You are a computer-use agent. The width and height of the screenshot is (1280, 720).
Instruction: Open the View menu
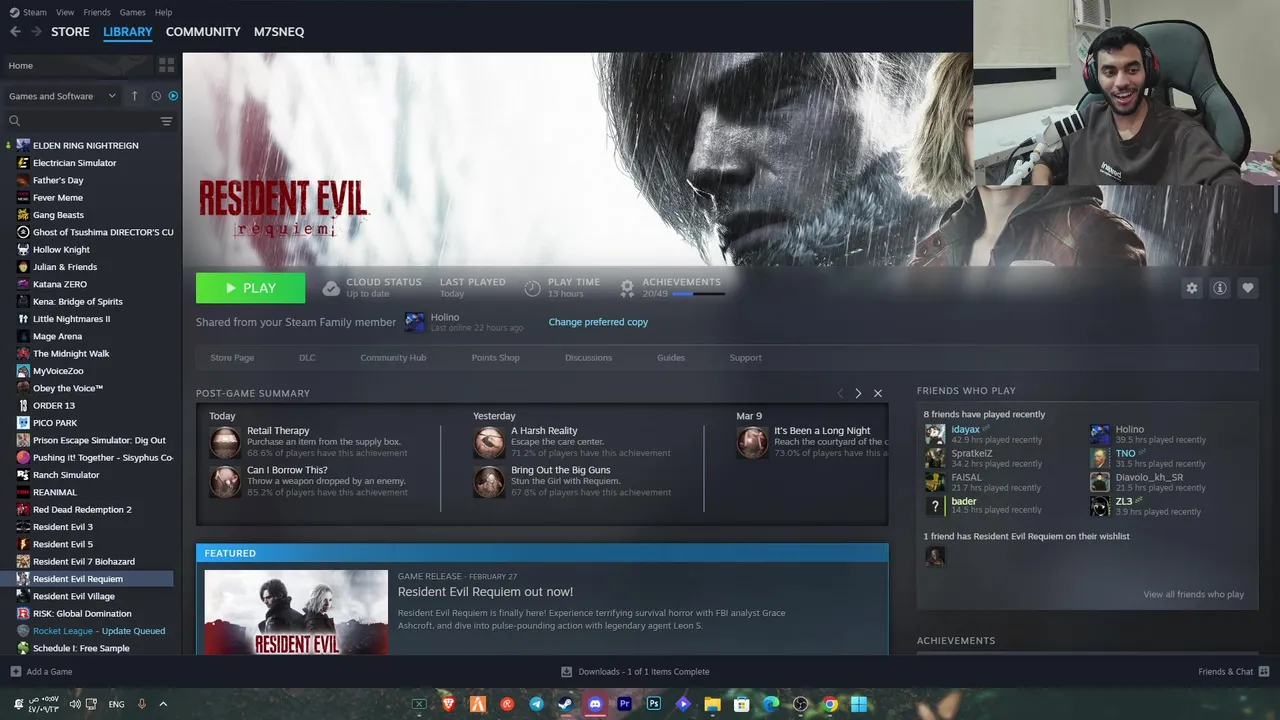point(65,12)
